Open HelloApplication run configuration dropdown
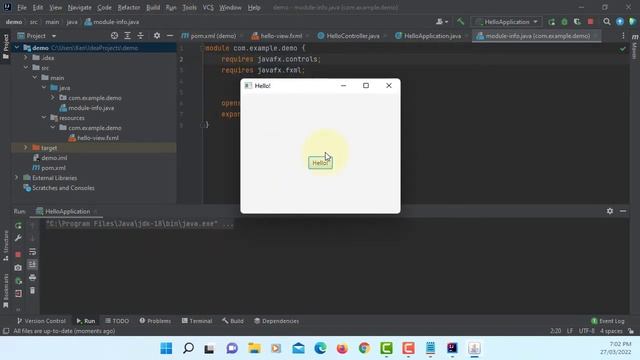The height and width of the screenshot is (360, 640). coord(507,22)
